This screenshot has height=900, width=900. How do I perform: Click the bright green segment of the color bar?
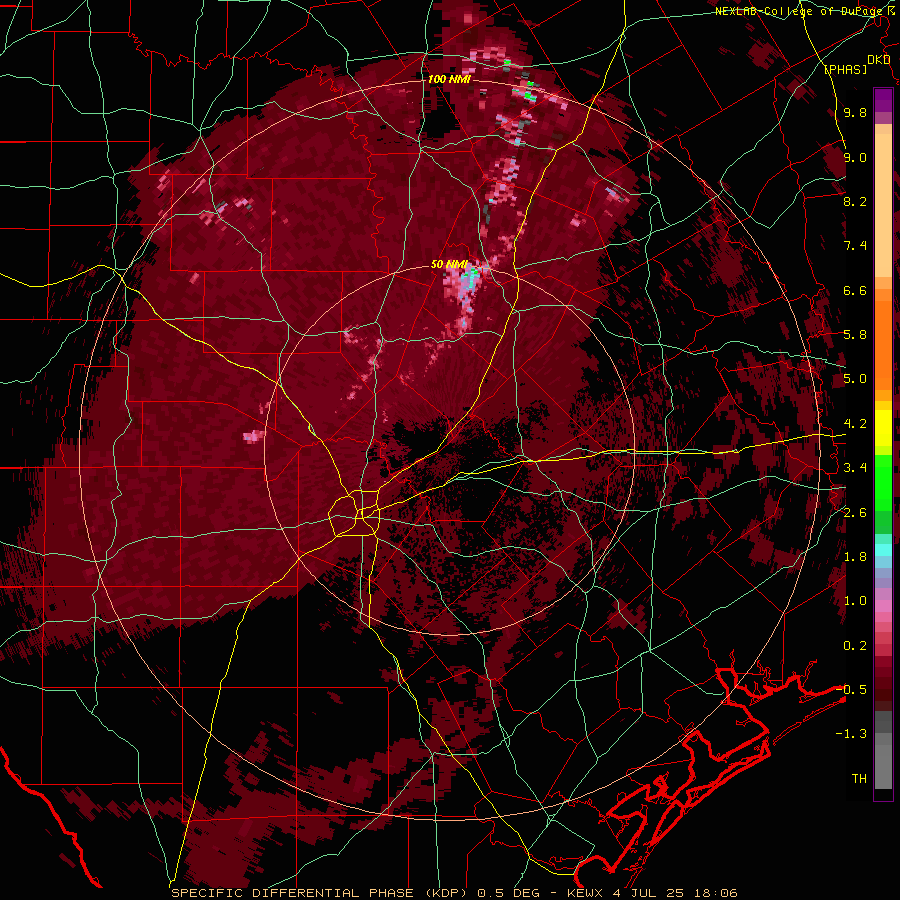[883, 483]
